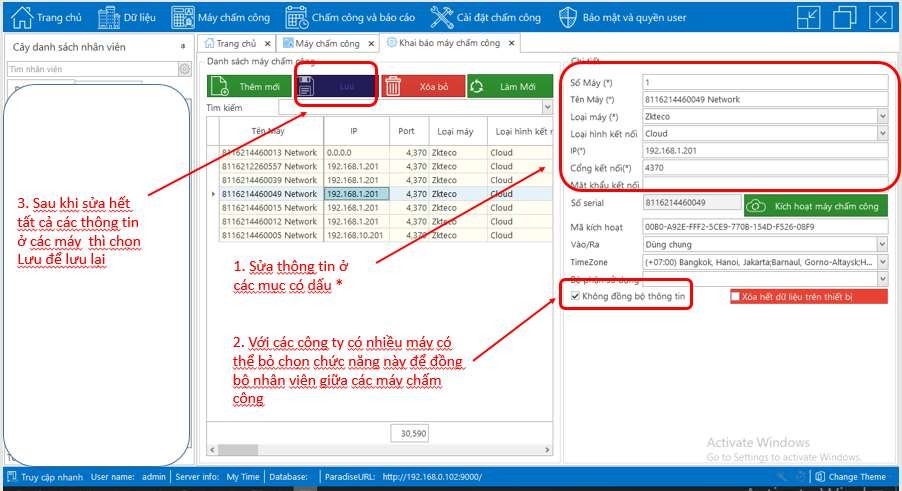Close the Khai báo máy chấm công tab

(512, 43)
